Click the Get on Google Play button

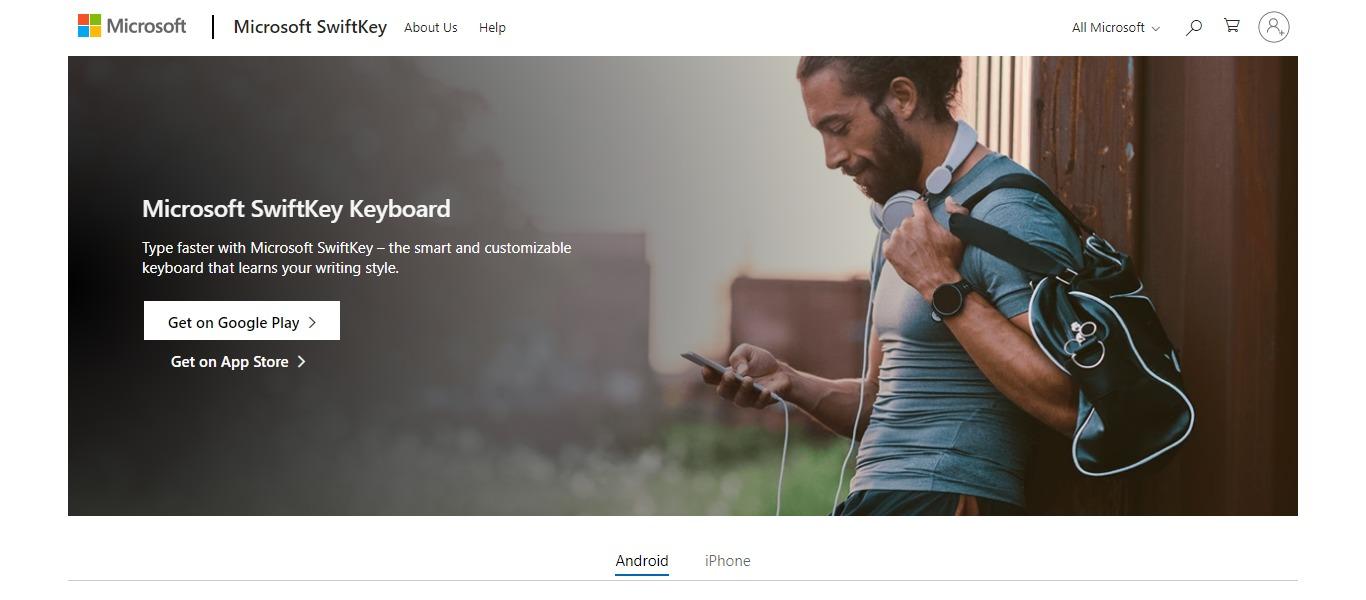242,321
